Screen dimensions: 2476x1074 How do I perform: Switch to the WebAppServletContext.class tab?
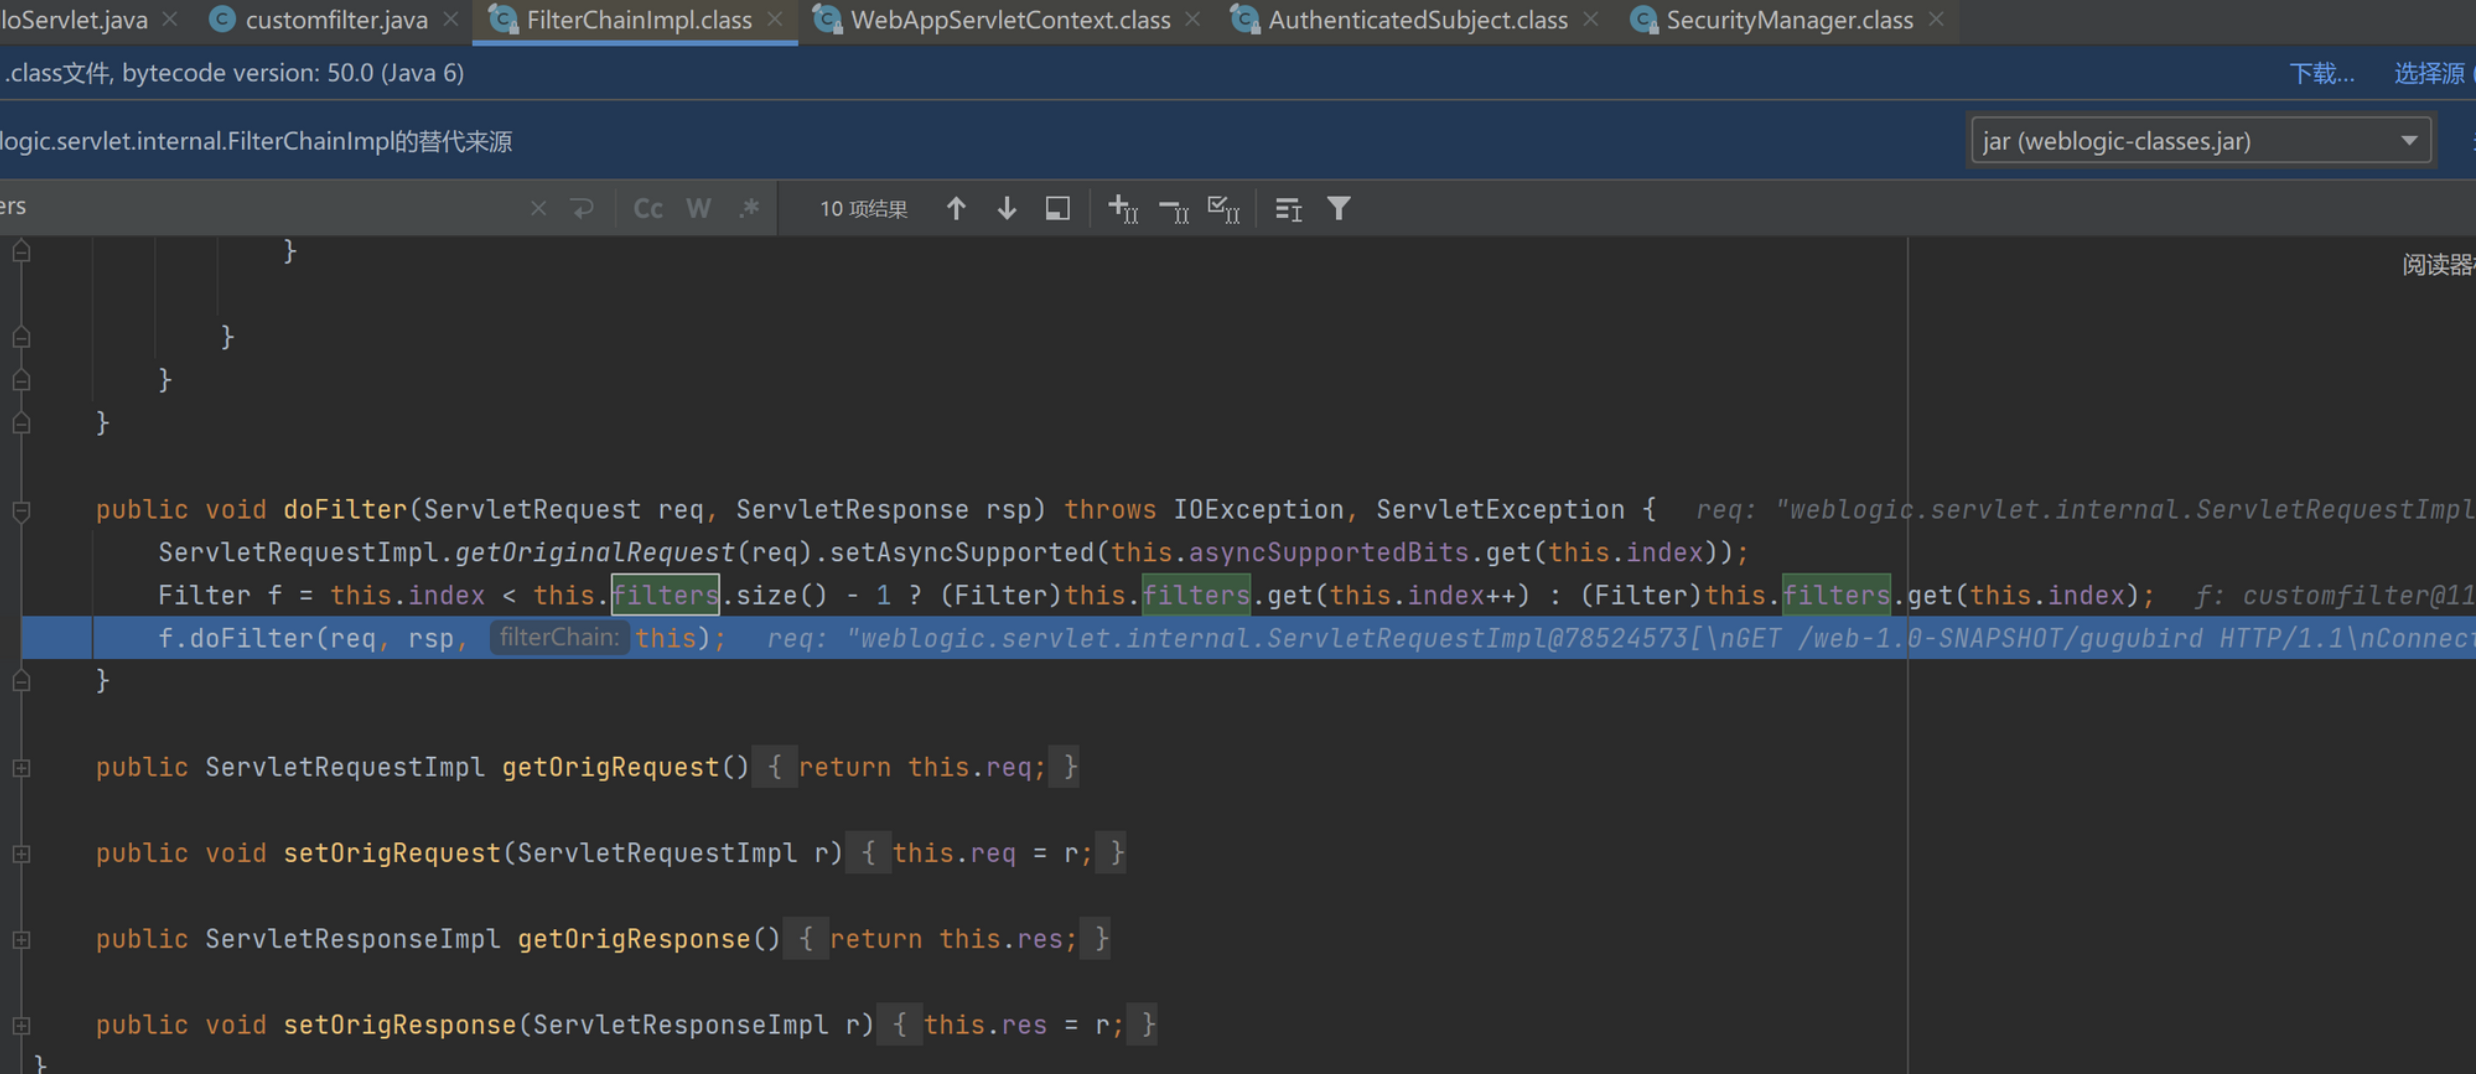coord(1009,20)
